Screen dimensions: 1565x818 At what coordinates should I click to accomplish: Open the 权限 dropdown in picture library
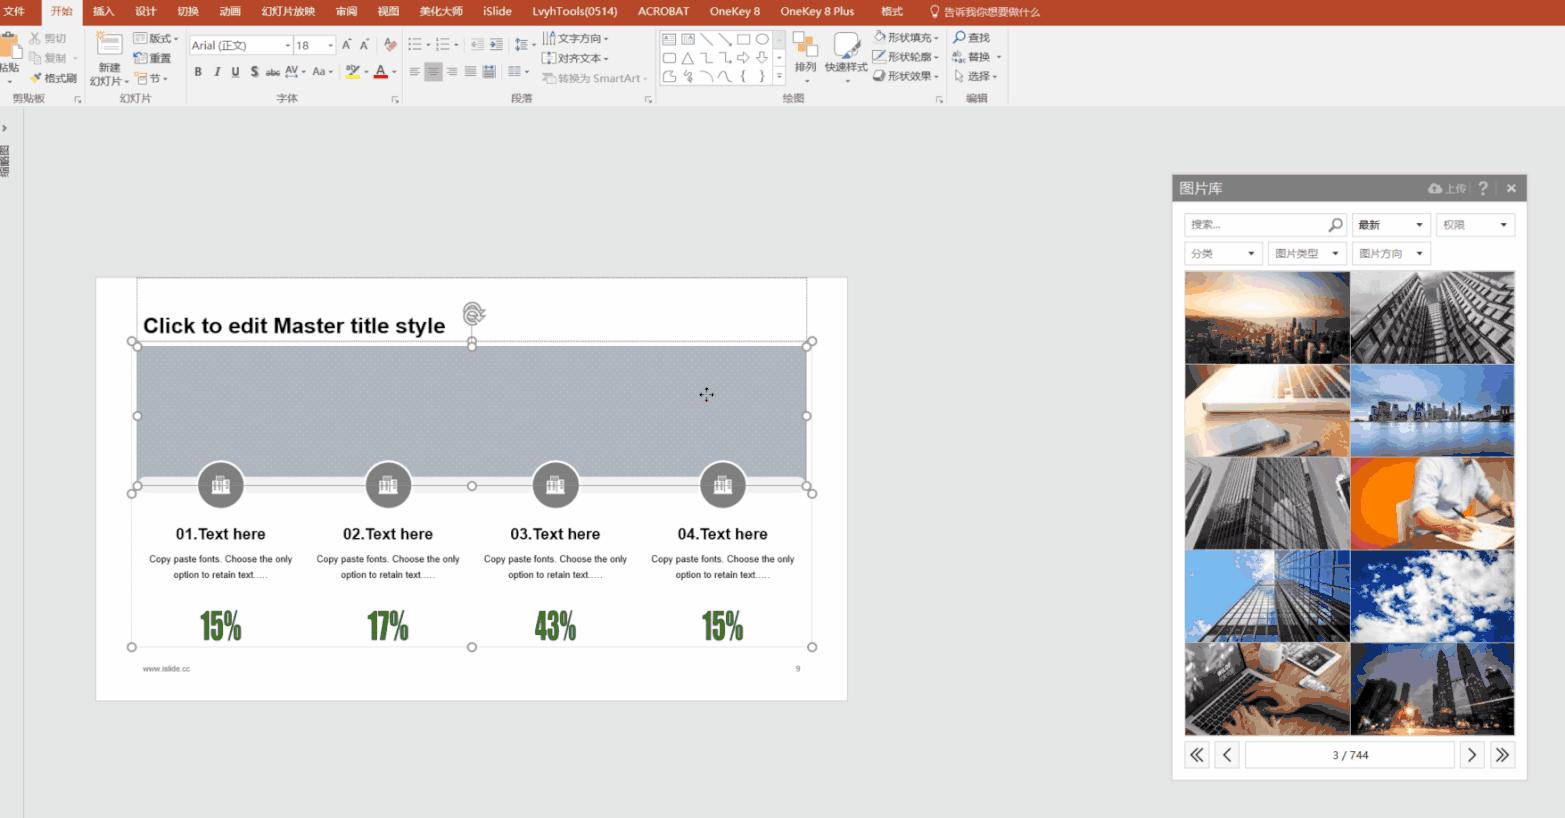(x=1475, y=225)
